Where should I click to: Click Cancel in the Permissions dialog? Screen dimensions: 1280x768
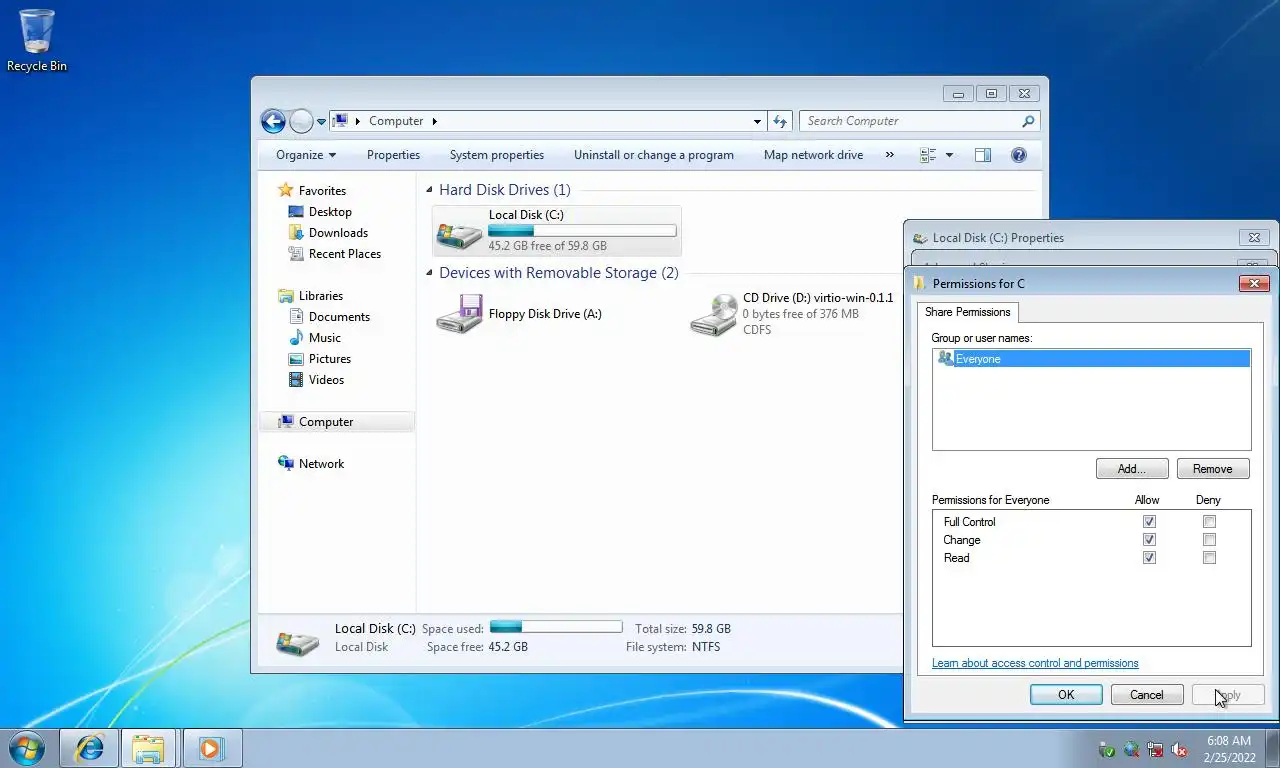[1147, 695]
